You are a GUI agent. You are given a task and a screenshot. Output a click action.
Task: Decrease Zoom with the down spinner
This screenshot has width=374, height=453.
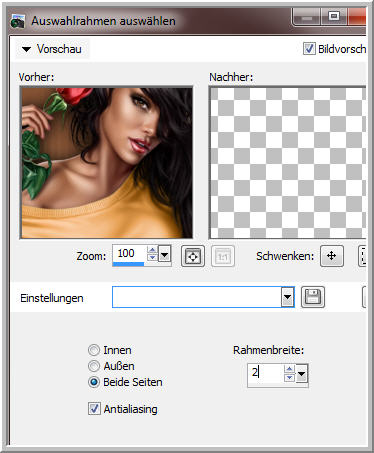coord(152,257)
